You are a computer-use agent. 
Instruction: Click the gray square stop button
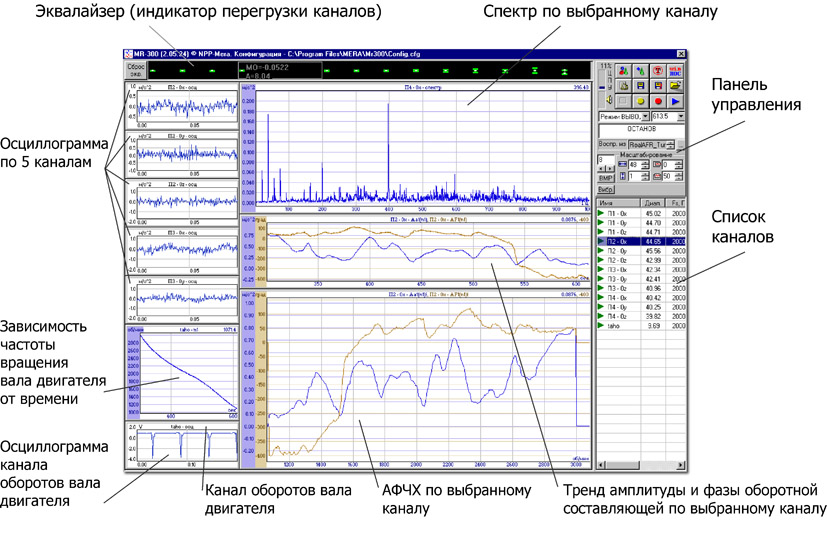[623, 101]
